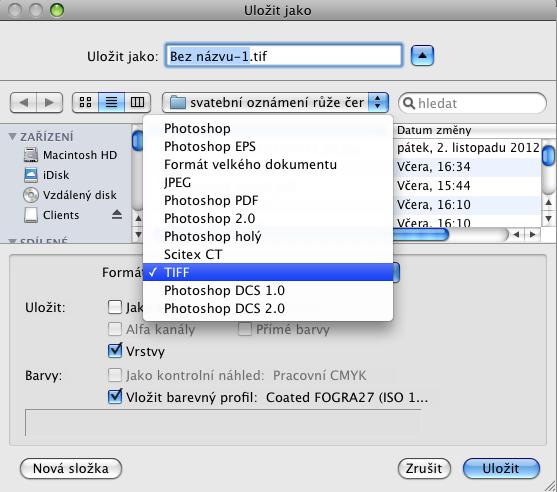Viewport: 557px width, 492px height.
Task: Choose Photoshop DCS 1.0 format
Action: (268, 291)
